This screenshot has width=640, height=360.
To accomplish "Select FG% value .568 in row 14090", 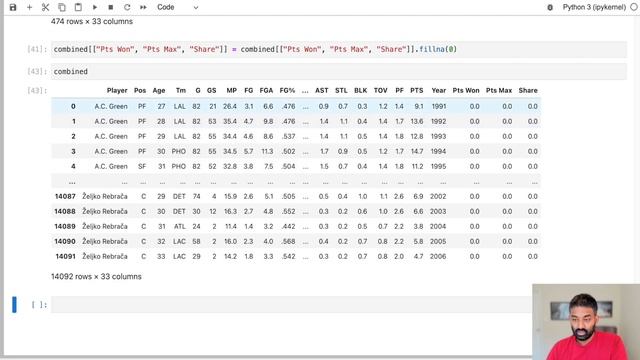I will click(x=288, y=242).
